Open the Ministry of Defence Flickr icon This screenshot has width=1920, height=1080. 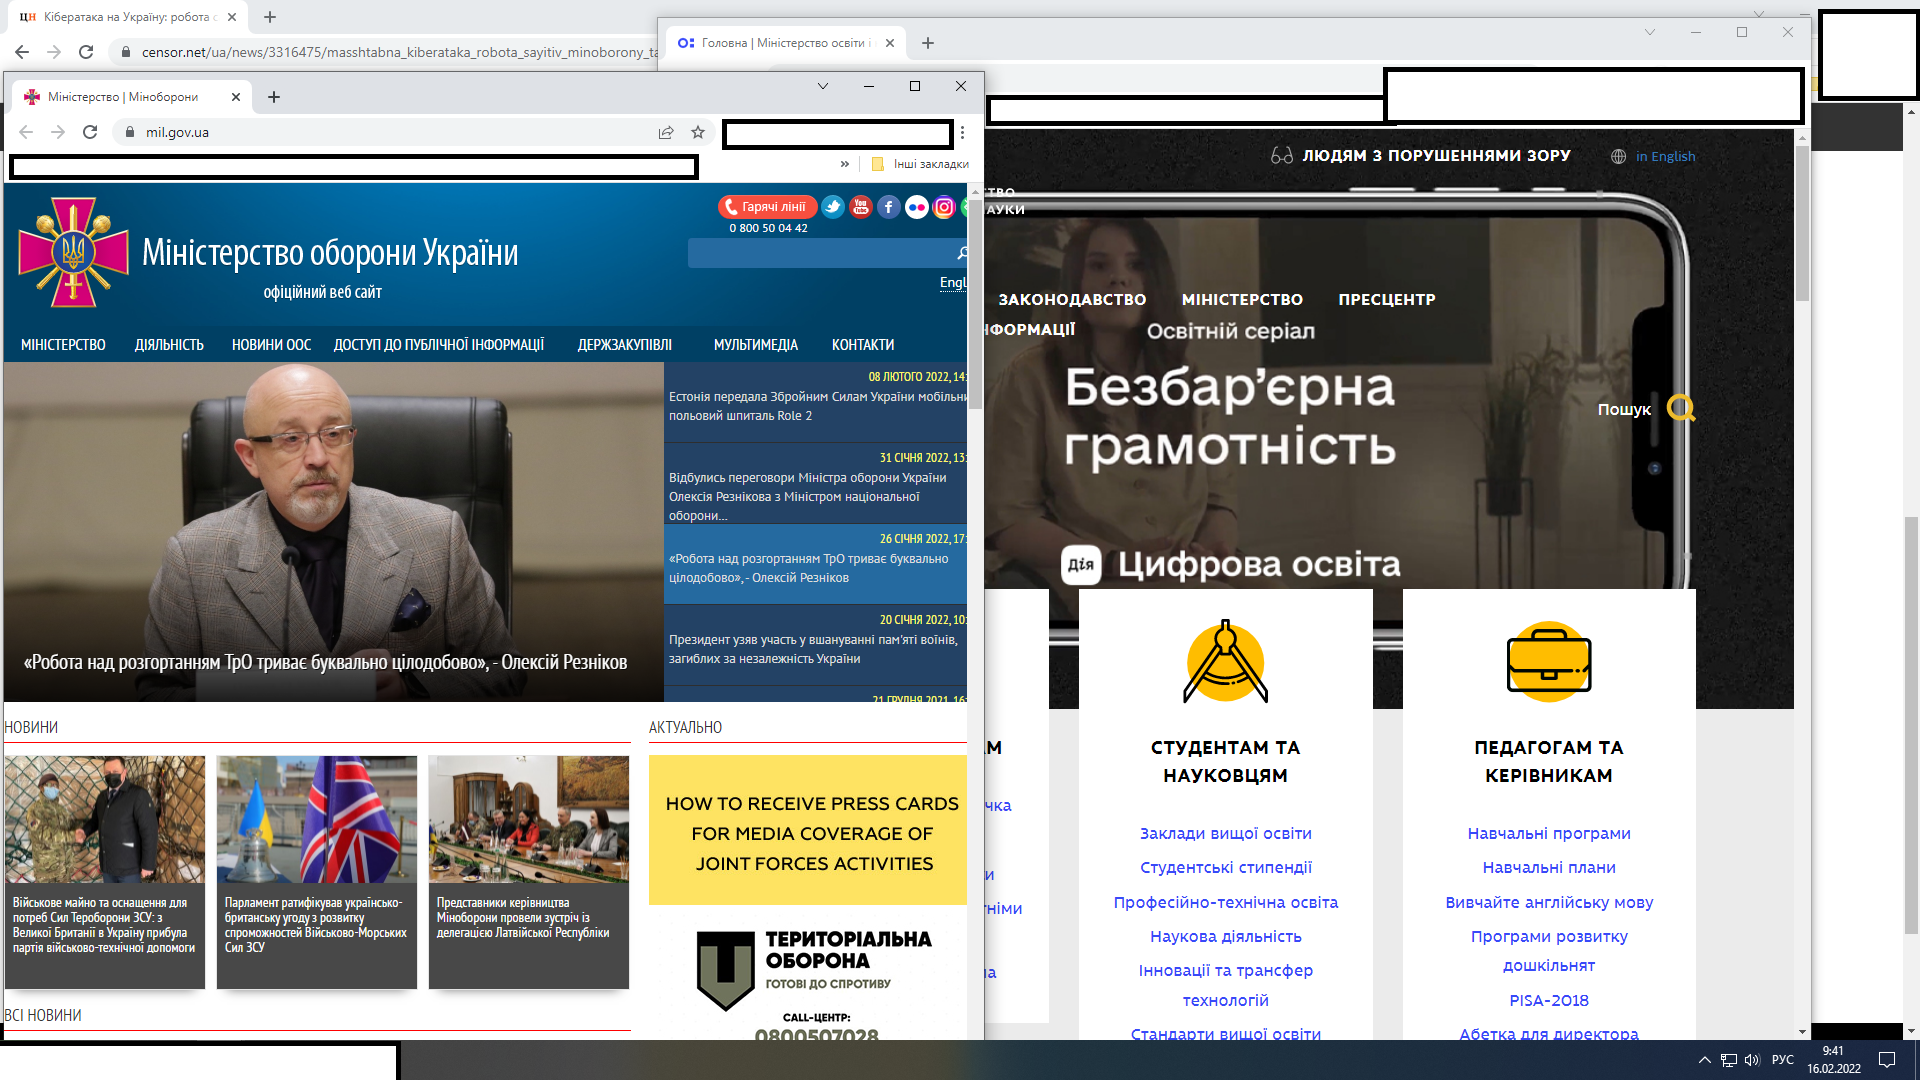[917, 207]
